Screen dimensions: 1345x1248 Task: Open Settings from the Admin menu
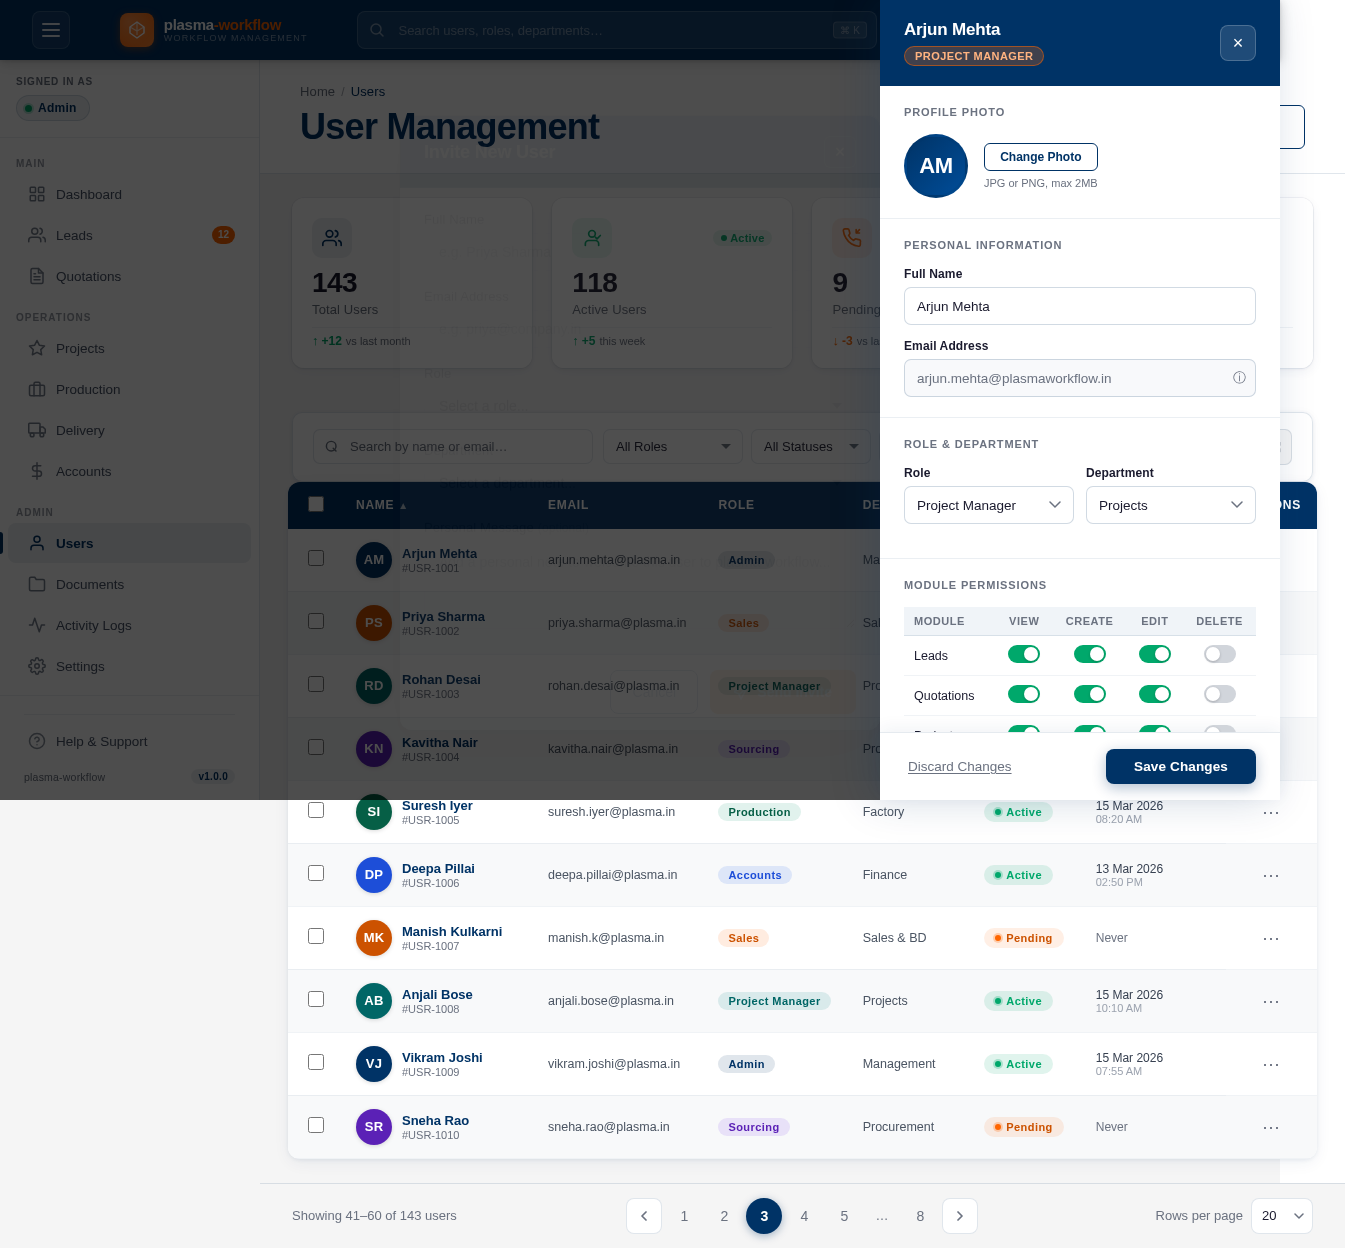37,666
